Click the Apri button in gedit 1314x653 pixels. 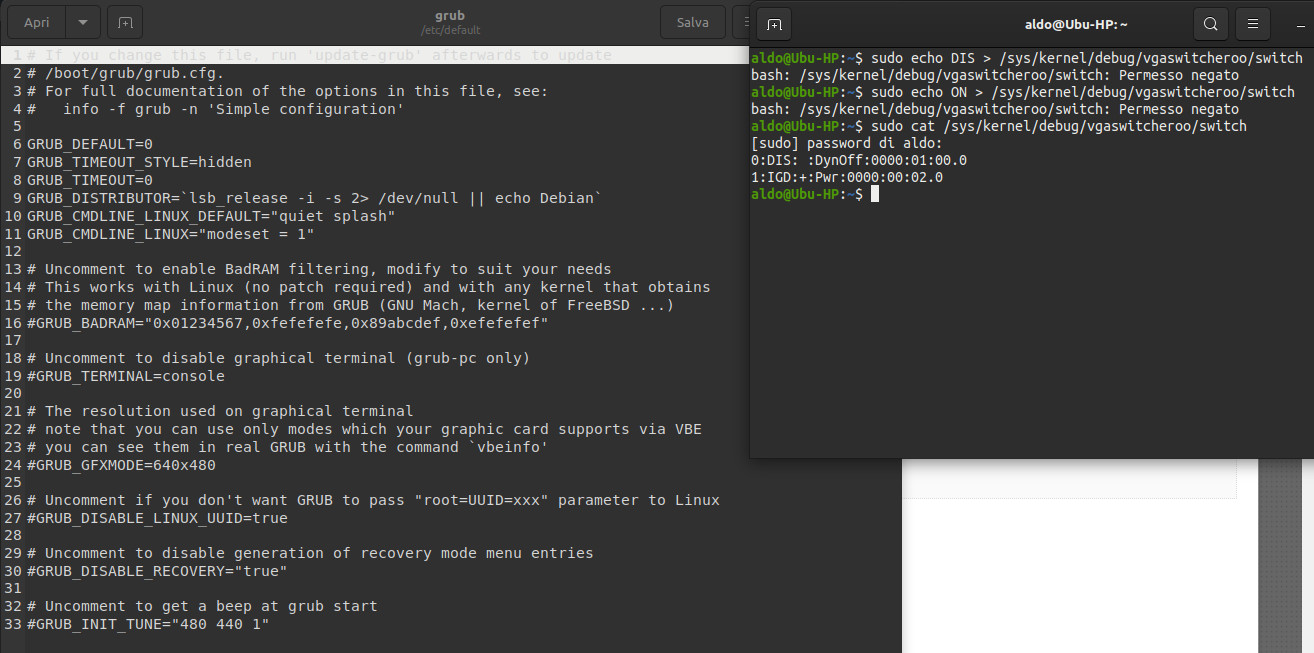(x=36, y=22)
